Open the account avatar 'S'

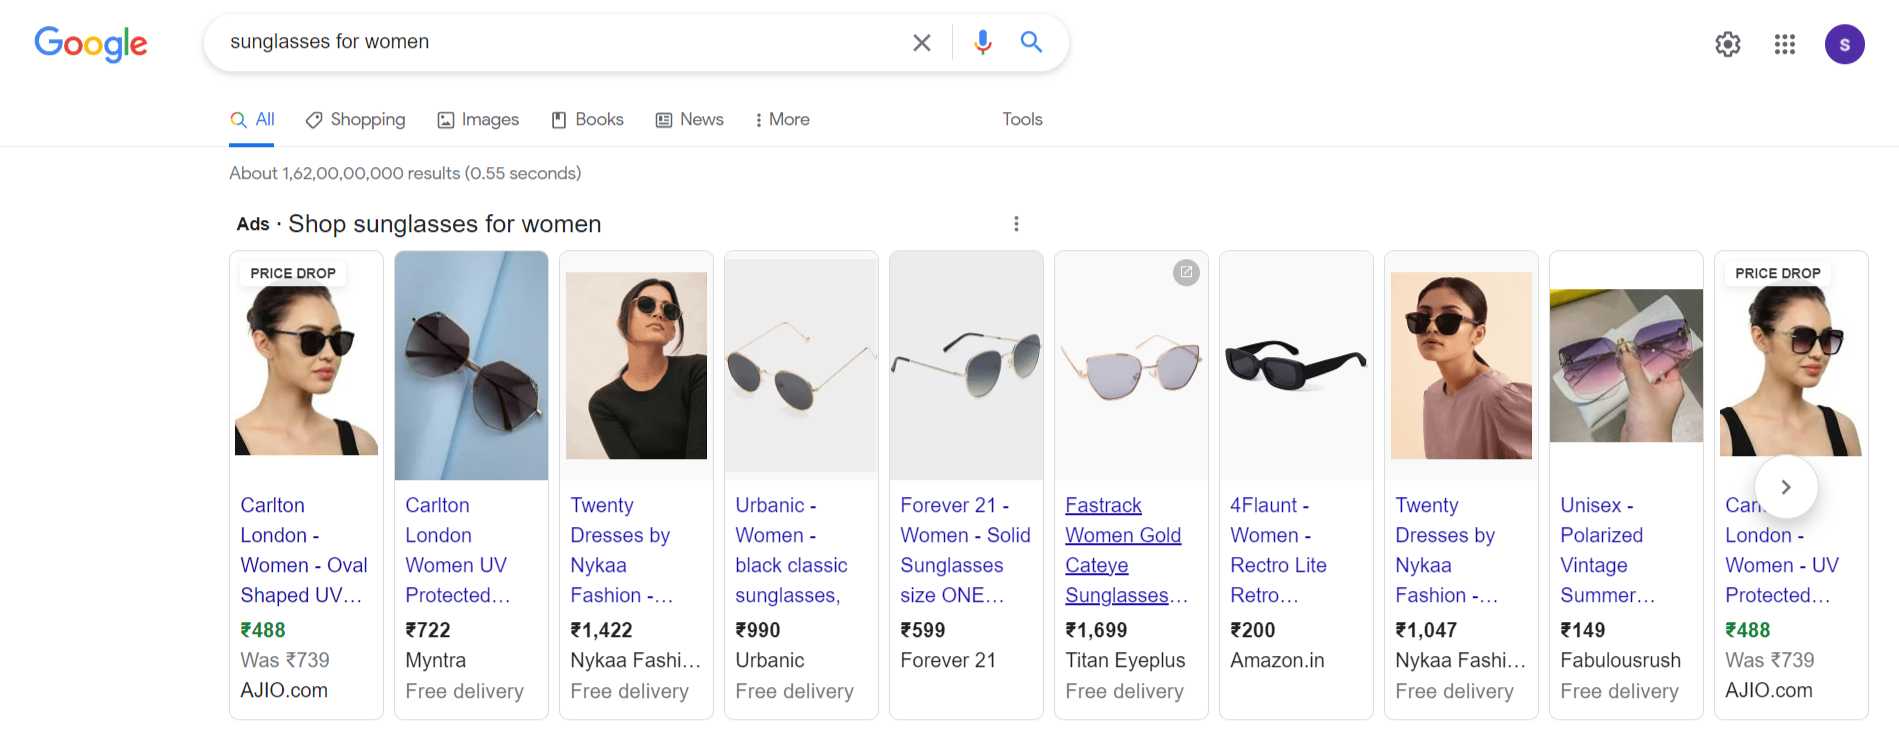click(x=1845, y=44)
